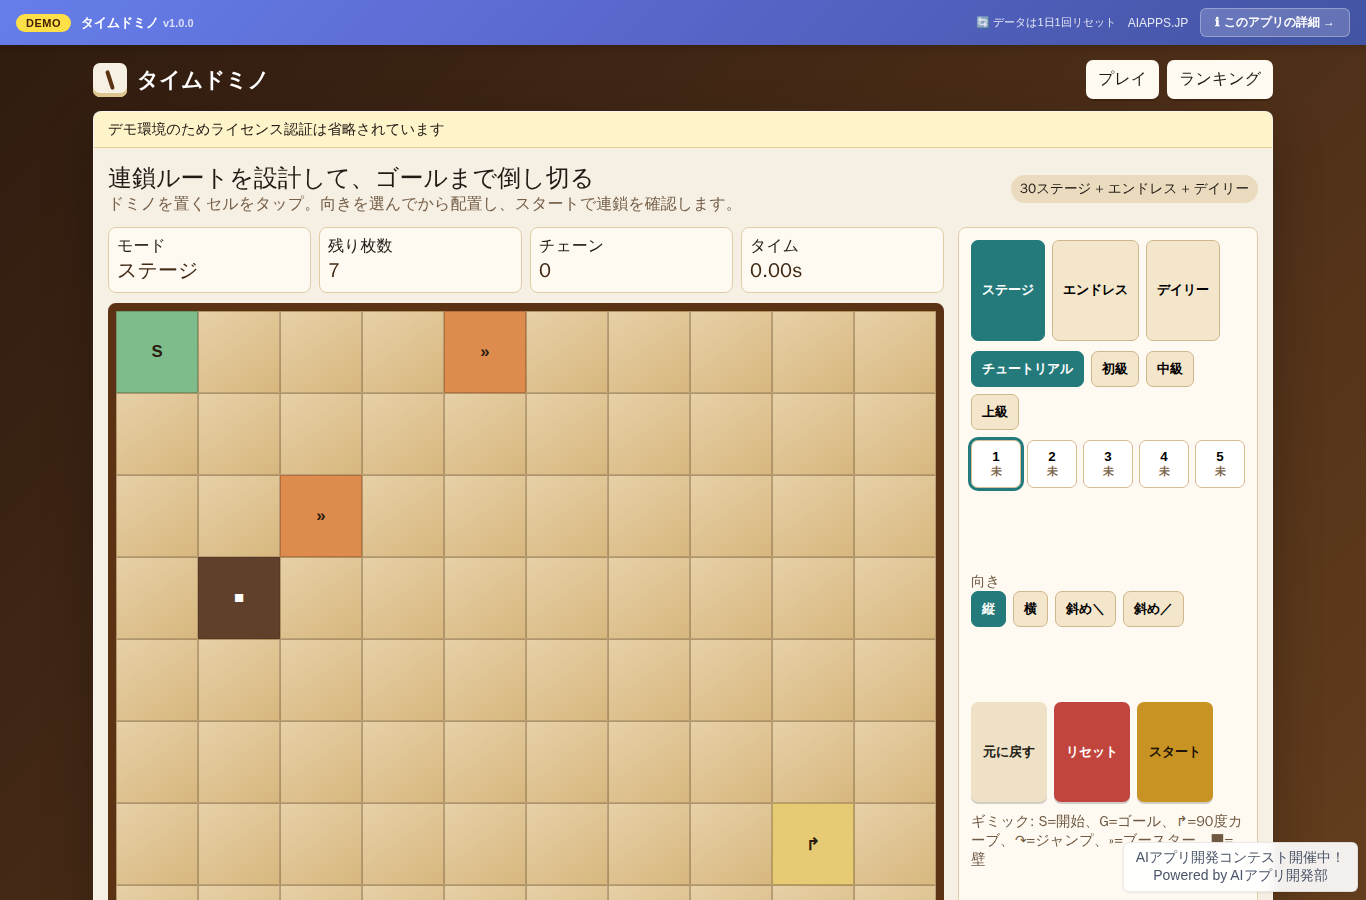Select the Tutorial difficulty

tap(1027, 369)
